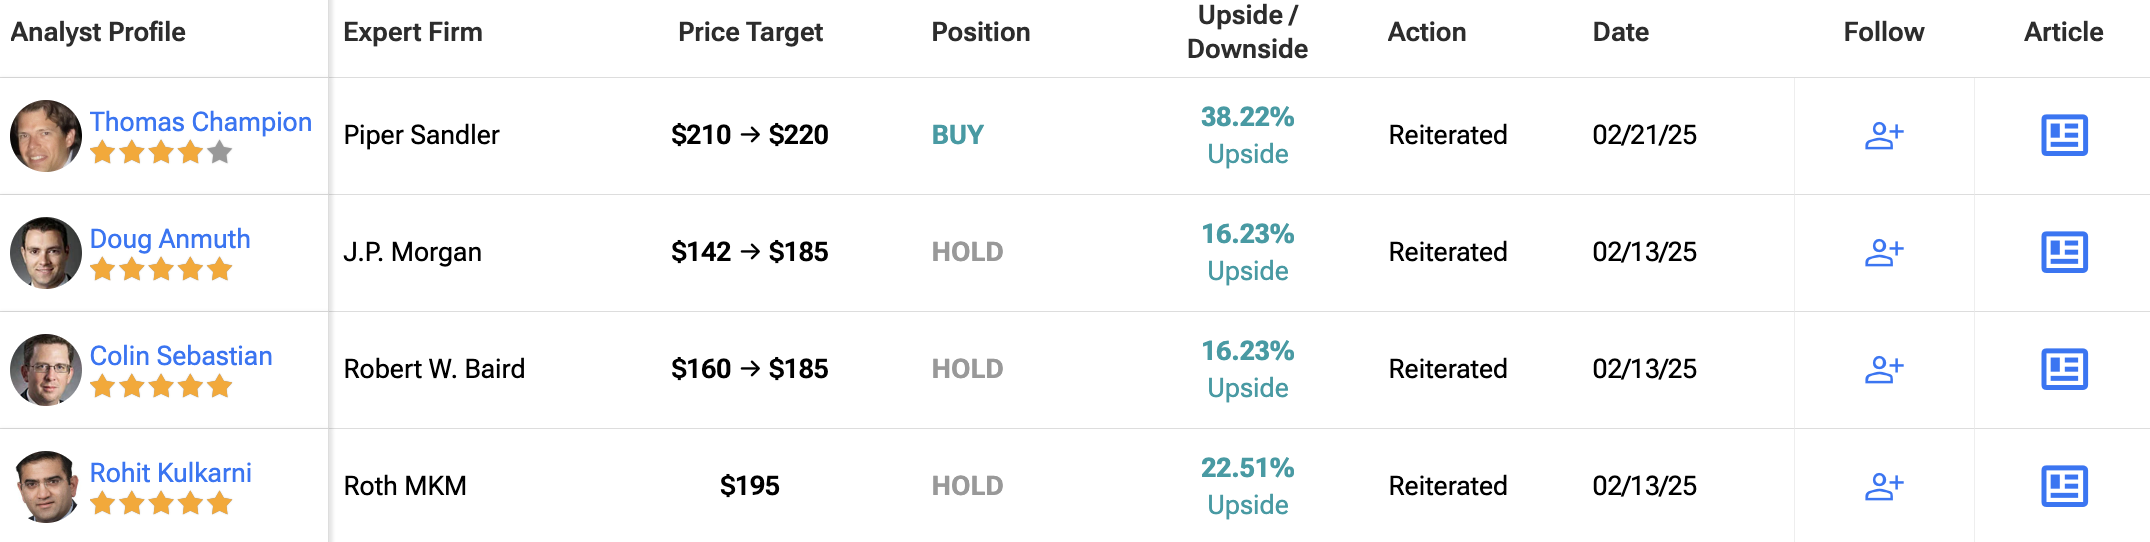This screenshot has width=2150, height=542.
Task: Open Colin Sebastian profile link
Action: (181, 356)
